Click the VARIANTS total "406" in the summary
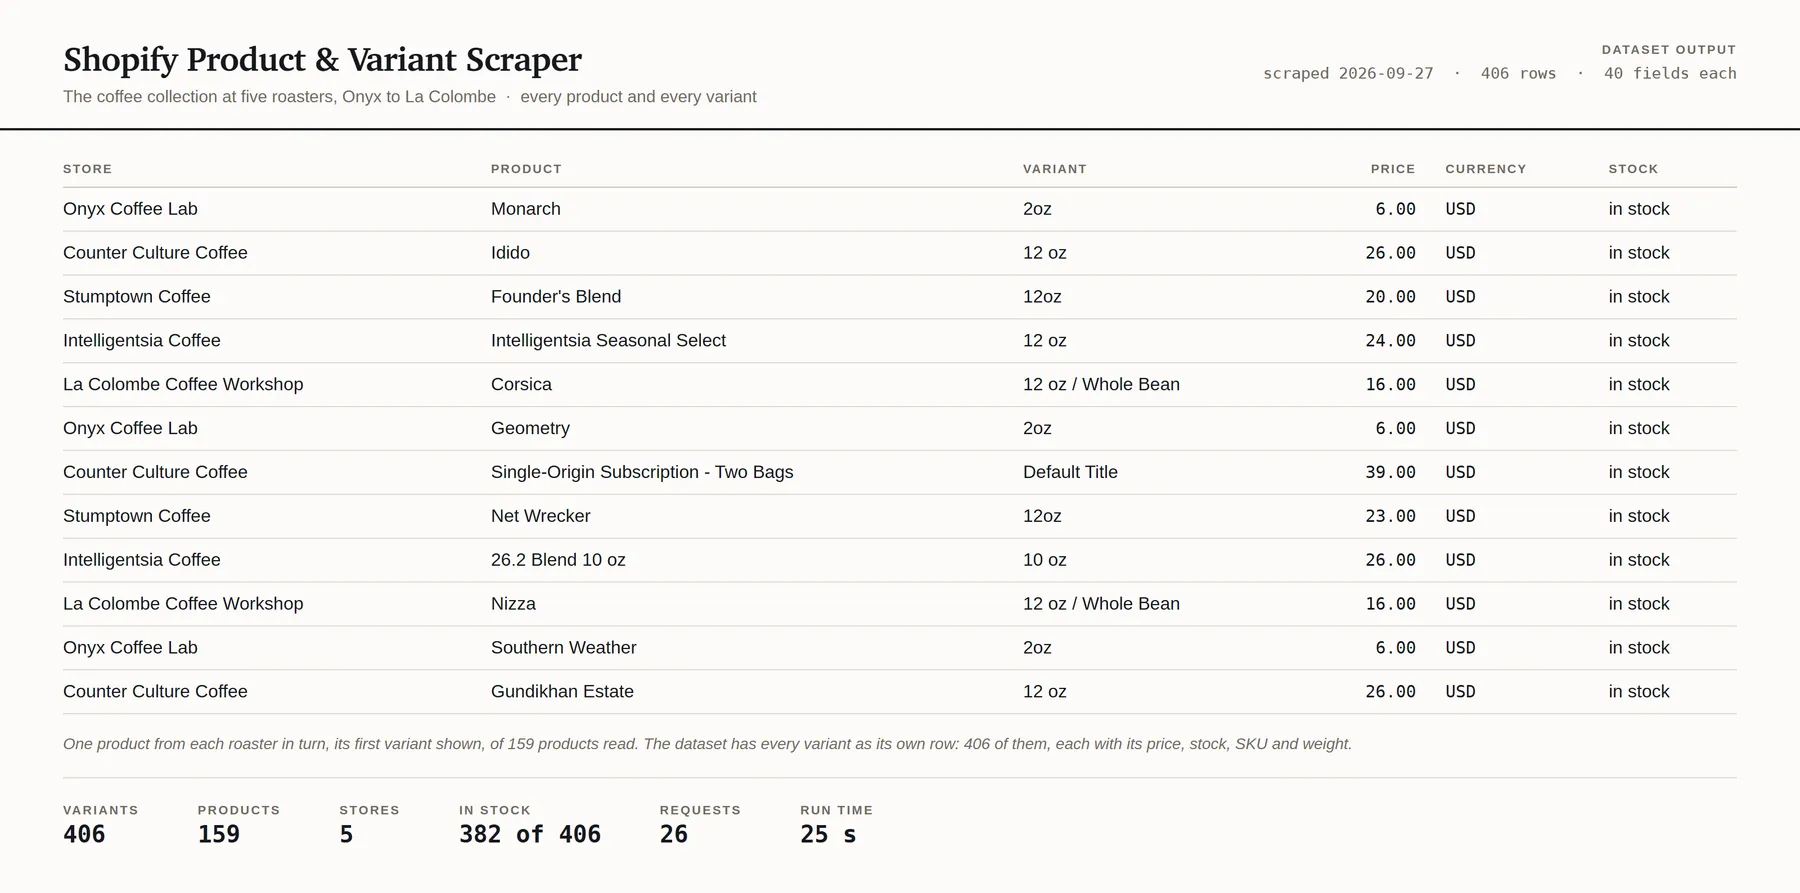This screenshot has height=893, width=1800. 84,835
